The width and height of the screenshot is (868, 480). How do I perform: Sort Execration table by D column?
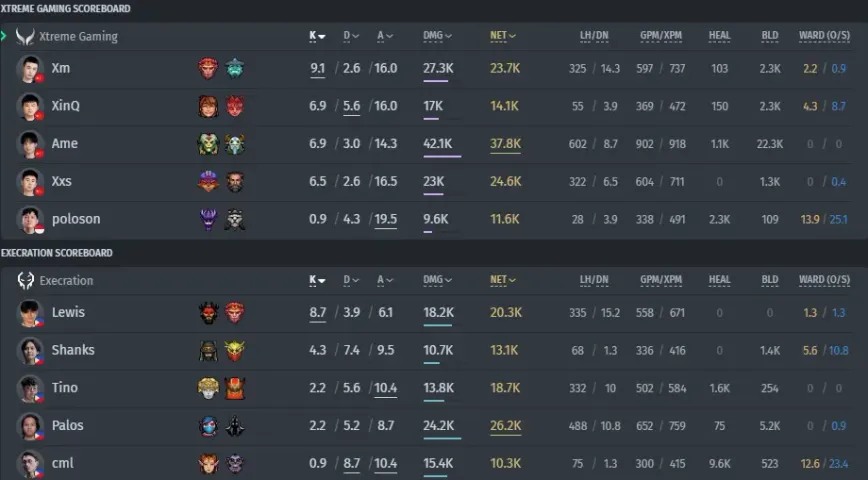tap(351, 280)
